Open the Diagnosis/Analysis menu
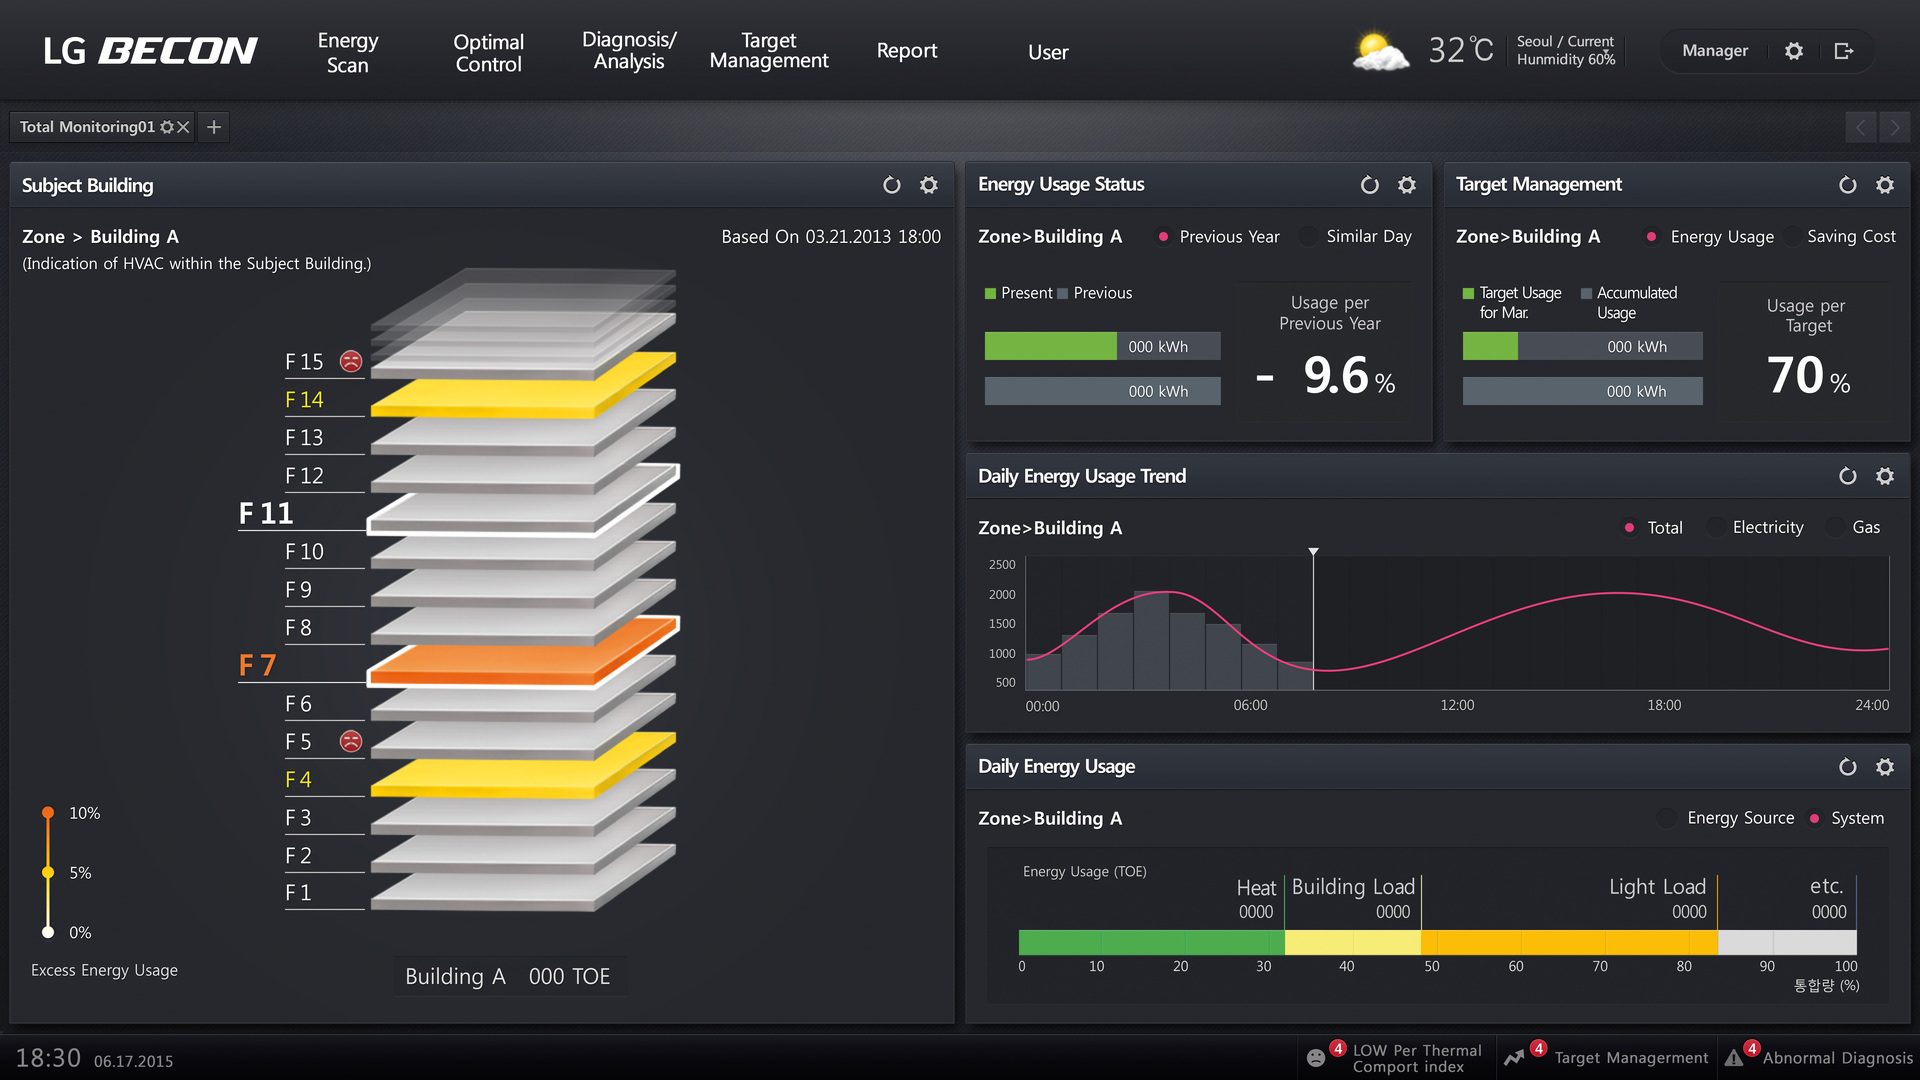 coord(628,51)
